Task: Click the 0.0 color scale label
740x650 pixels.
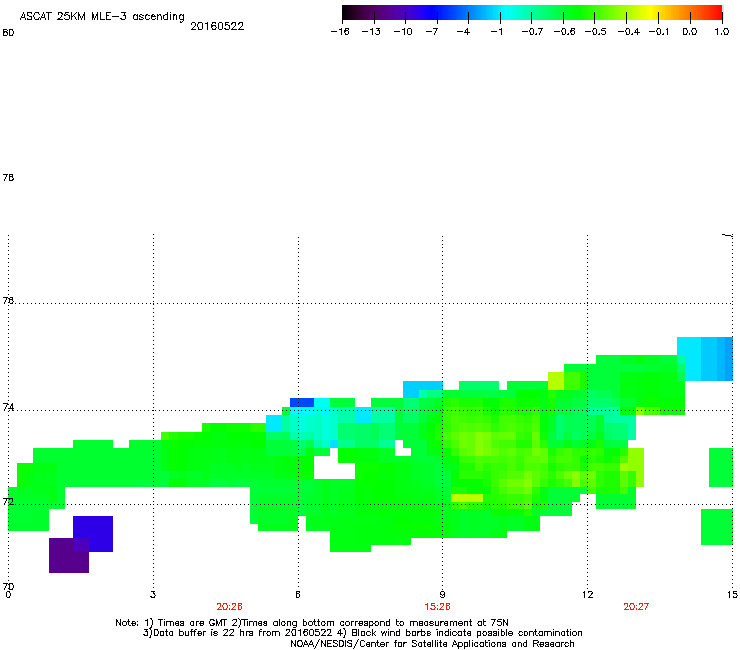Action: [x=690, y=32]
